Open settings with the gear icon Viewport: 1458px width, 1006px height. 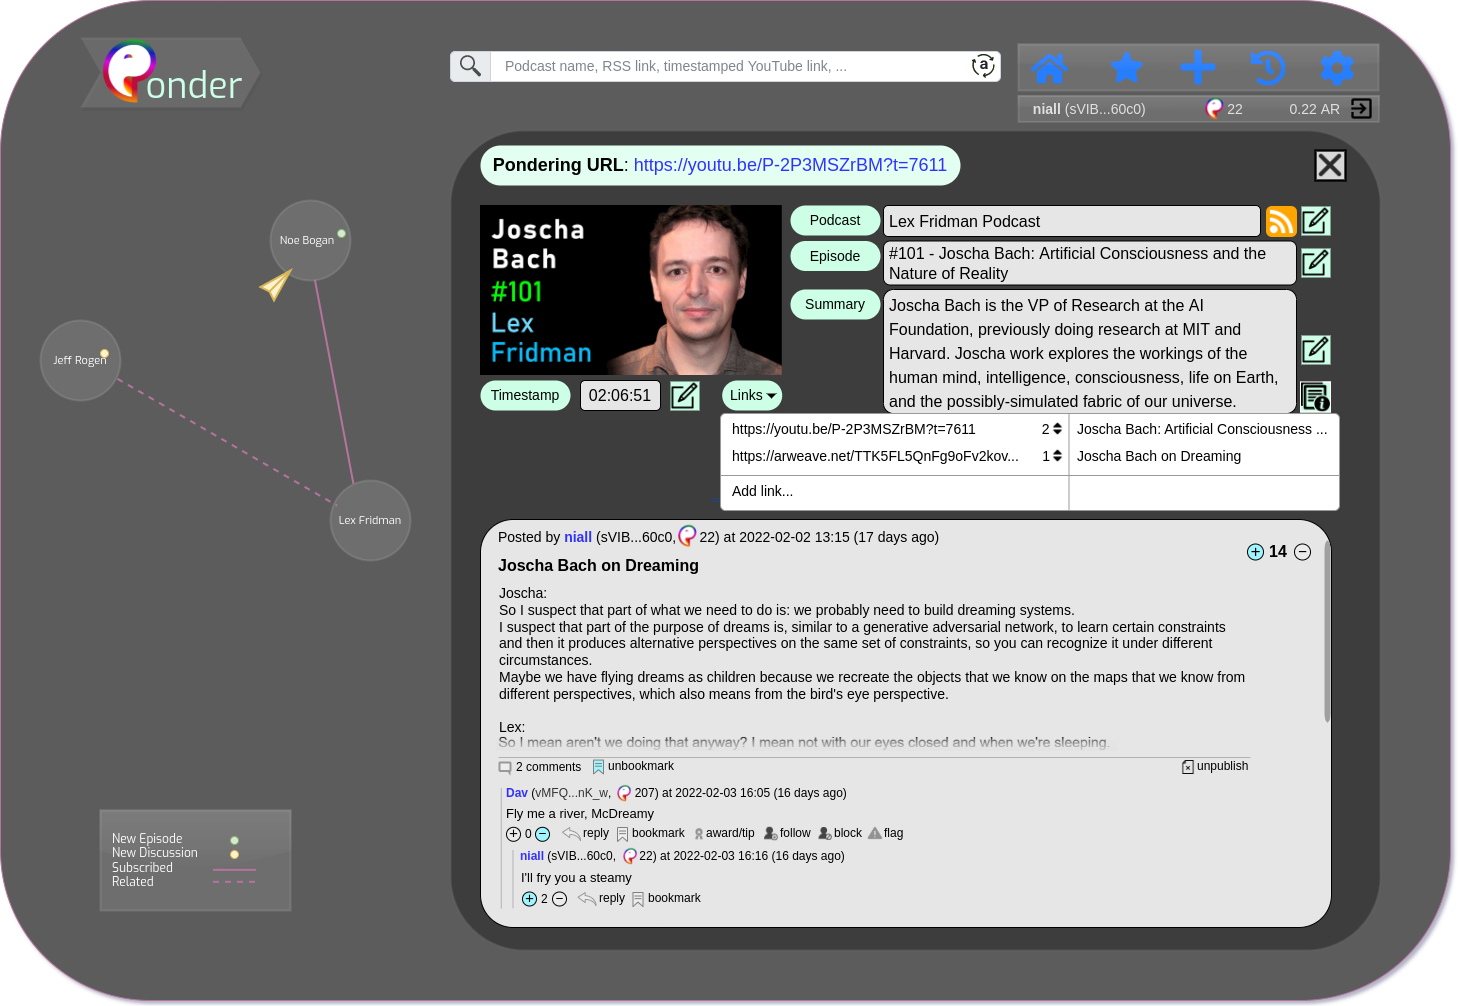1337,68
